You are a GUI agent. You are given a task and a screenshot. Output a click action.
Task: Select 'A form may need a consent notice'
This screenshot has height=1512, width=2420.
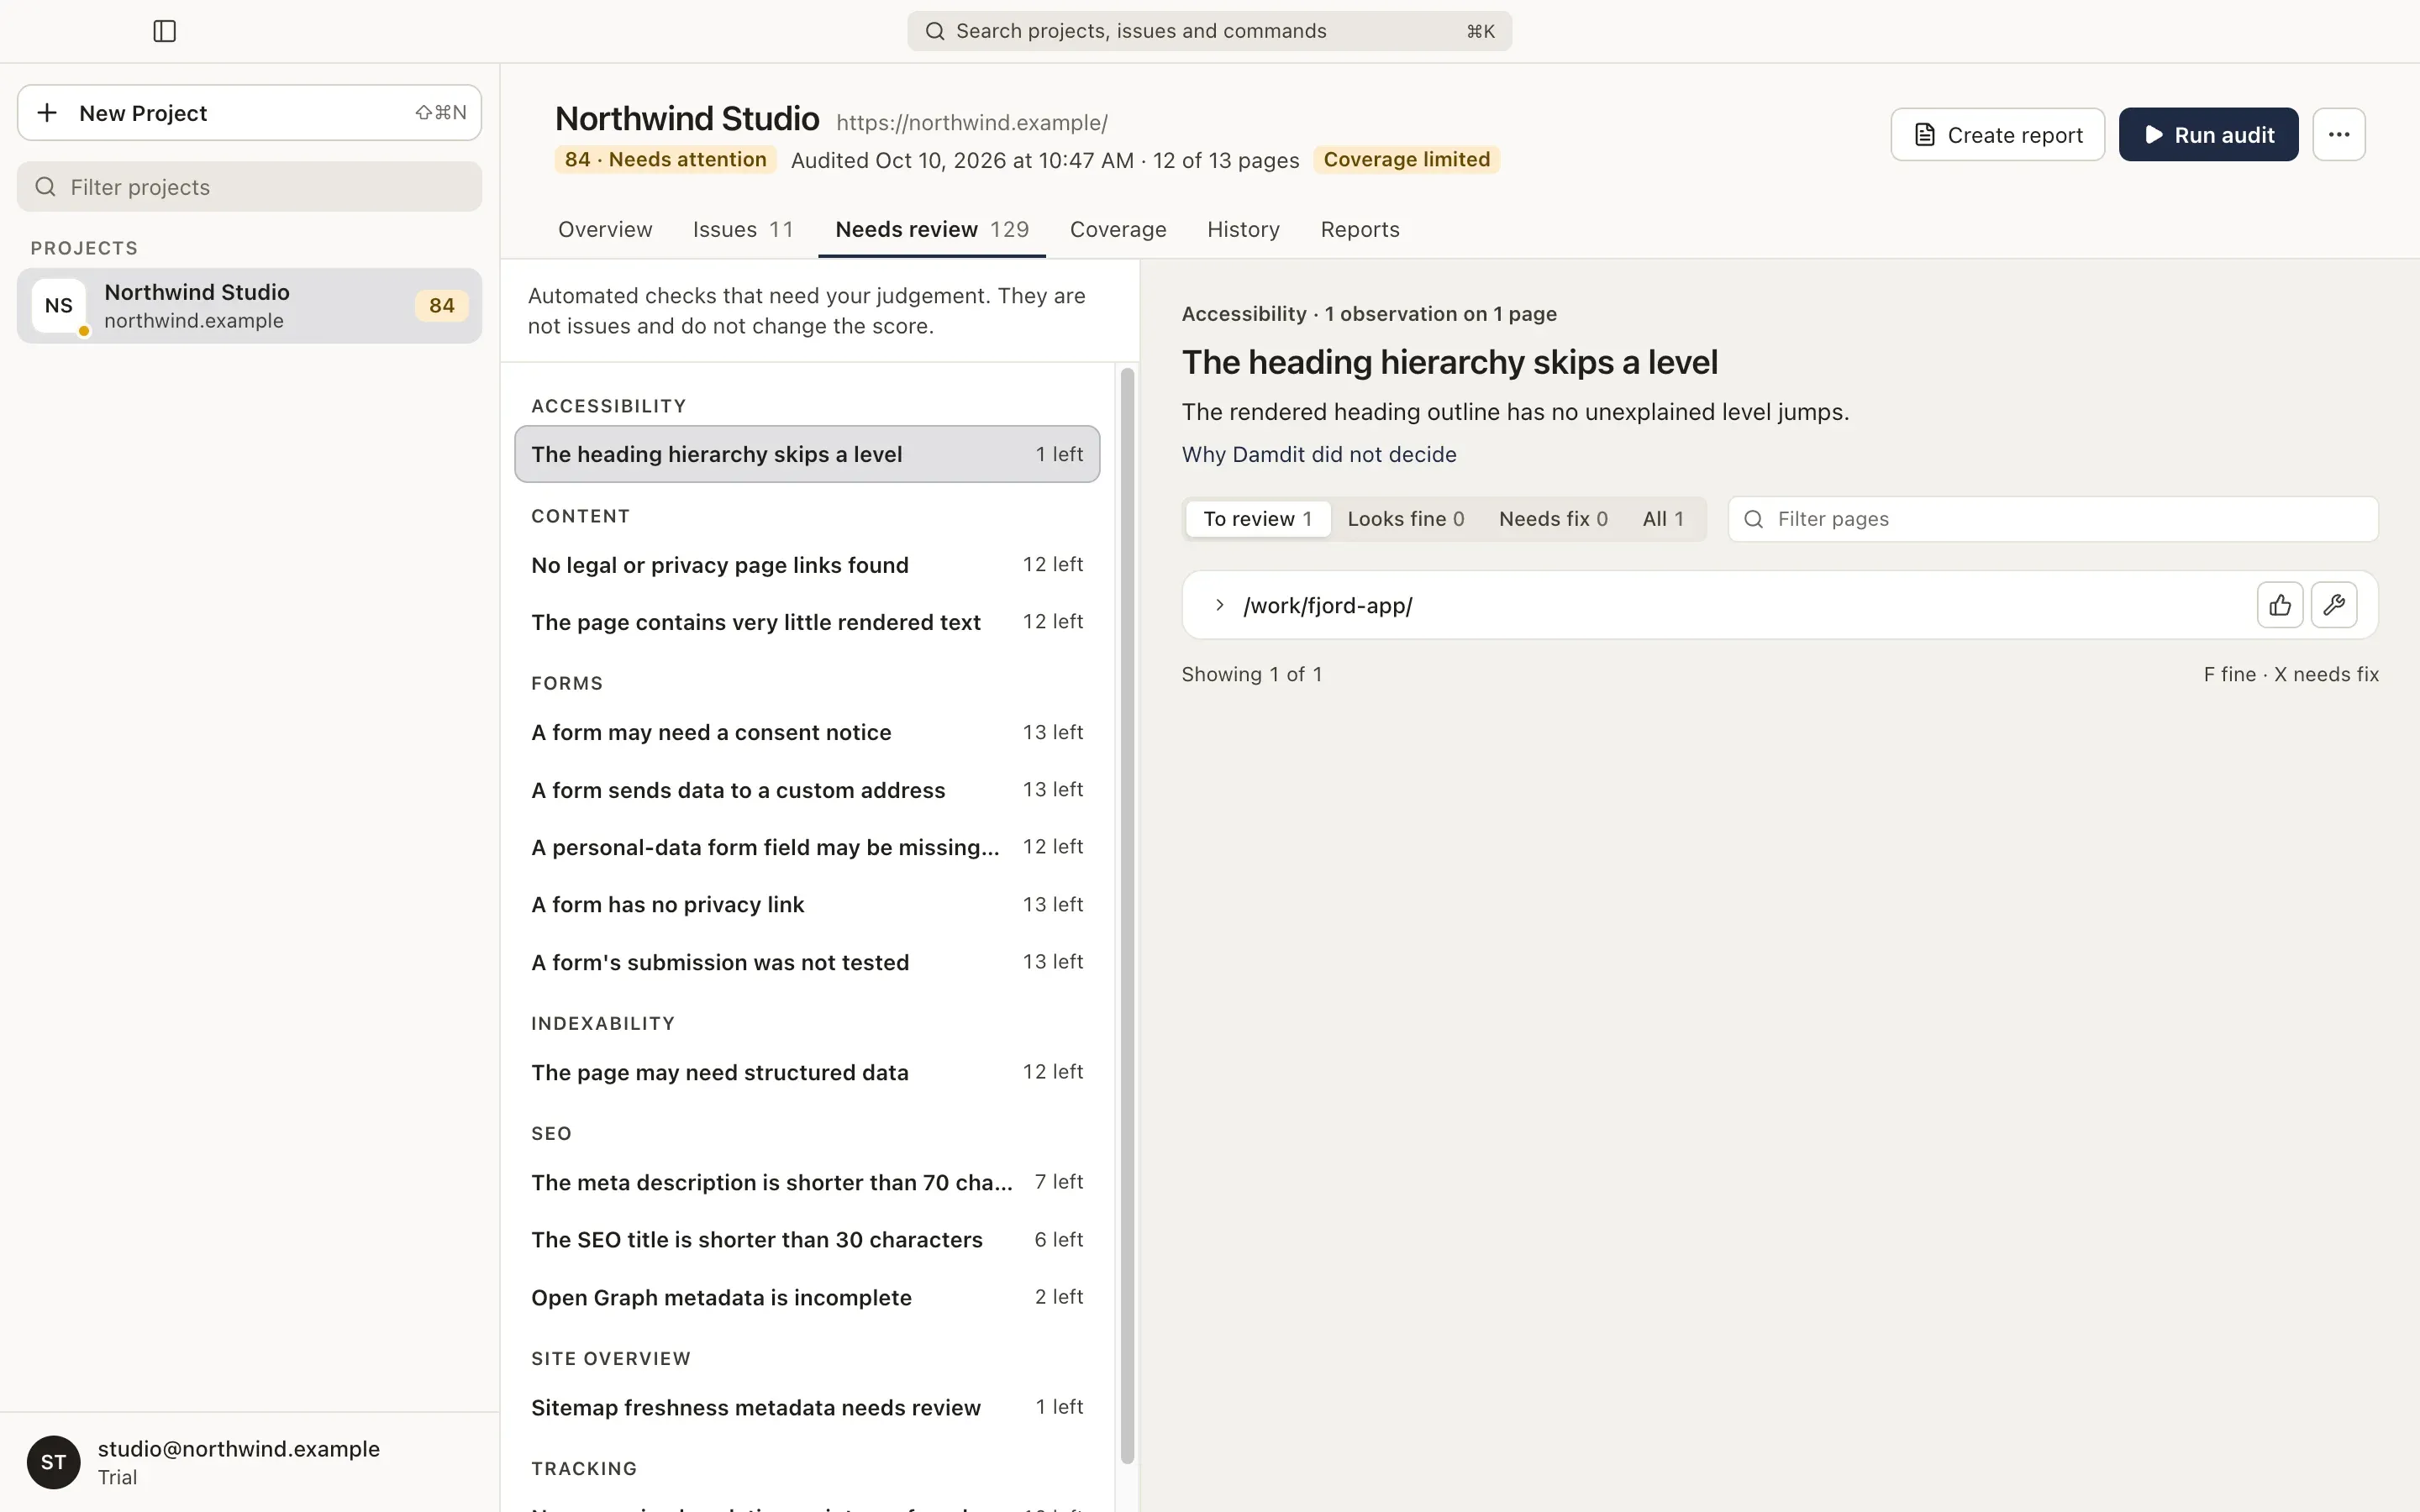point(807,732)
